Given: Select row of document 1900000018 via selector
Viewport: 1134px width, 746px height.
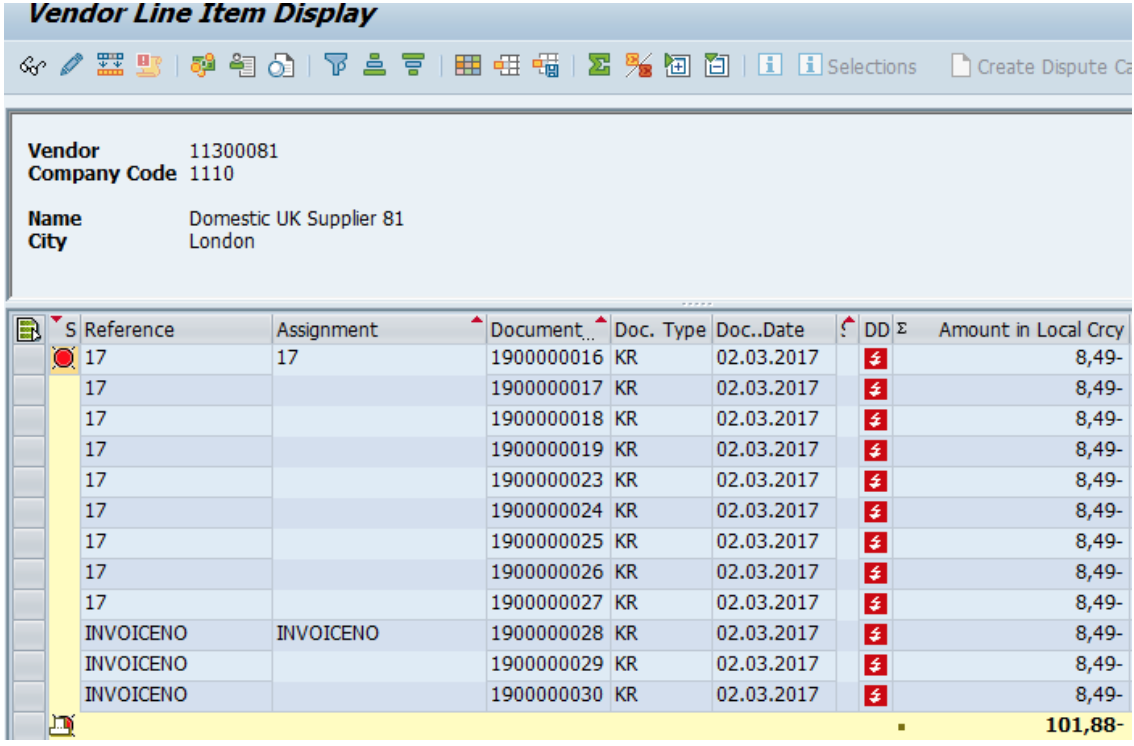Looking at the screenshot, I should 29,420.
